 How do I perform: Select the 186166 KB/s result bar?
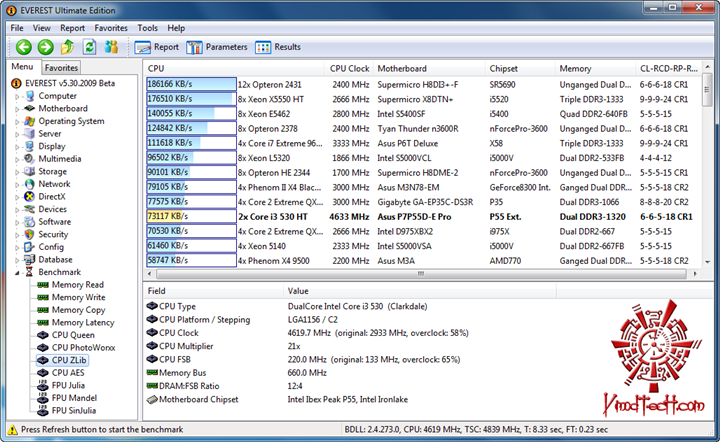coord(191,84)
